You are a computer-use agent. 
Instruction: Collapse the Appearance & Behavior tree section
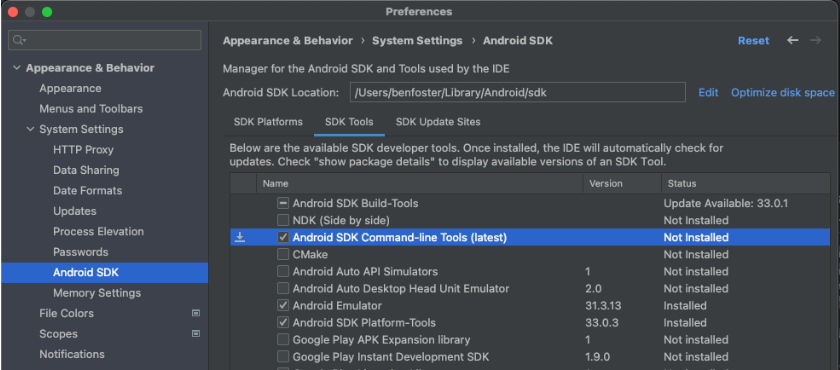coord(17,68)
